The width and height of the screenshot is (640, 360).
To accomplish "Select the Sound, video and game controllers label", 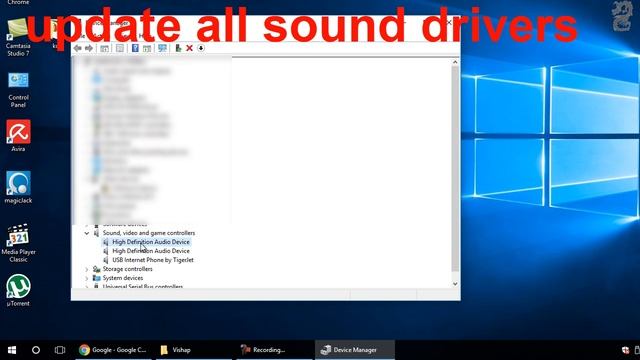I will tap(149, 233).
